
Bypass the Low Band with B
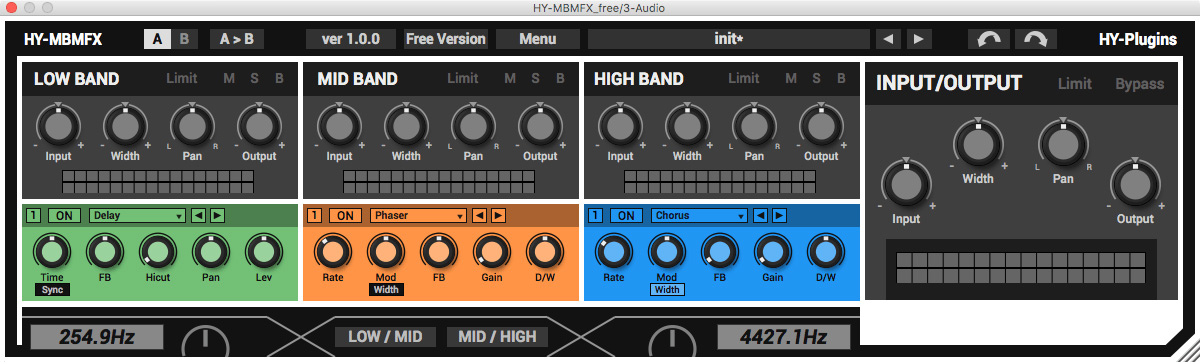click(x=279, y=79)
